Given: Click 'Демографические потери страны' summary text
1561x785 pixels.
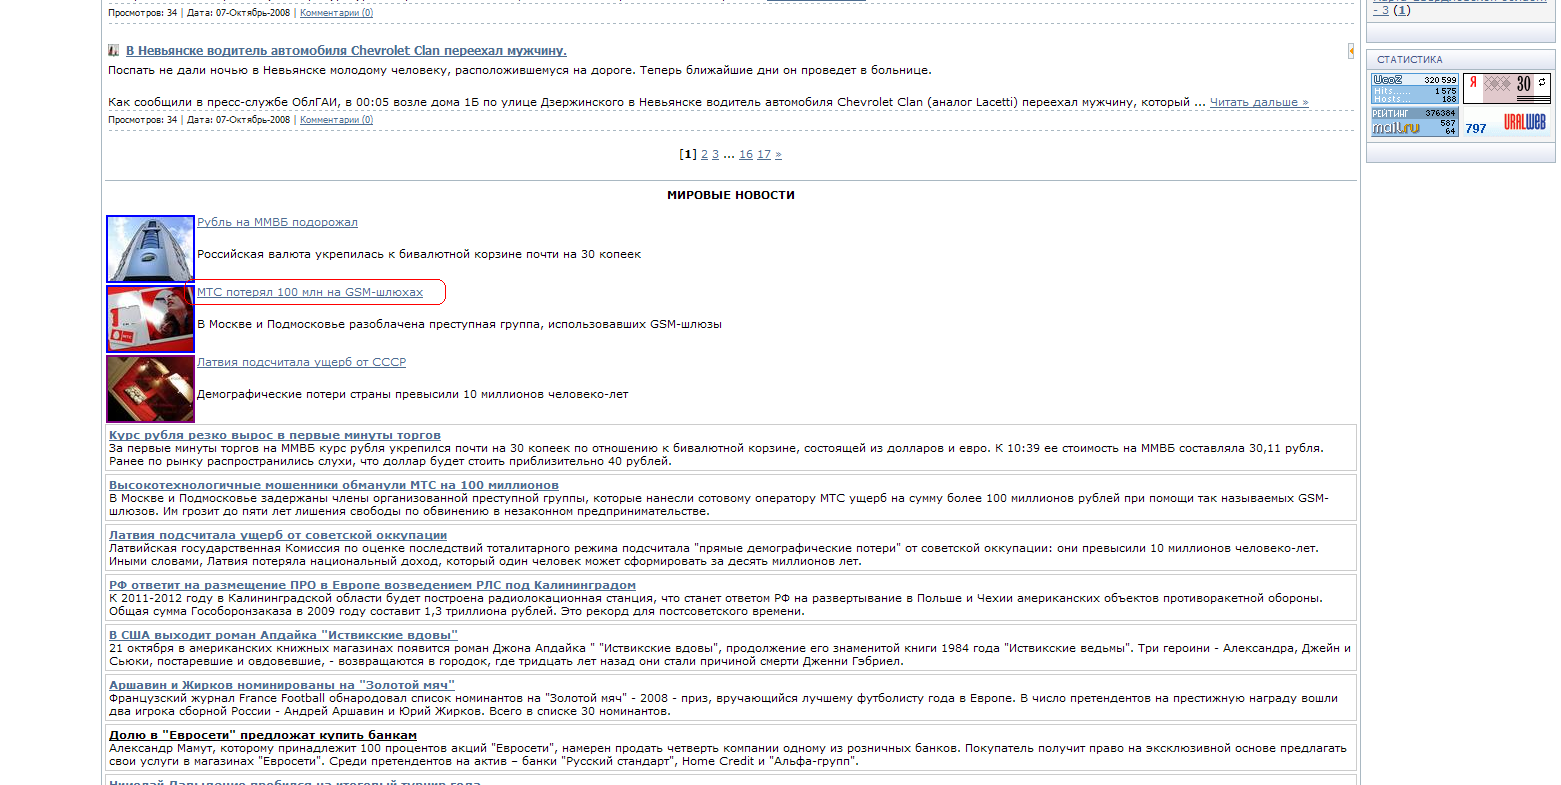Looking at the screenshot, I should pos(413,394).
